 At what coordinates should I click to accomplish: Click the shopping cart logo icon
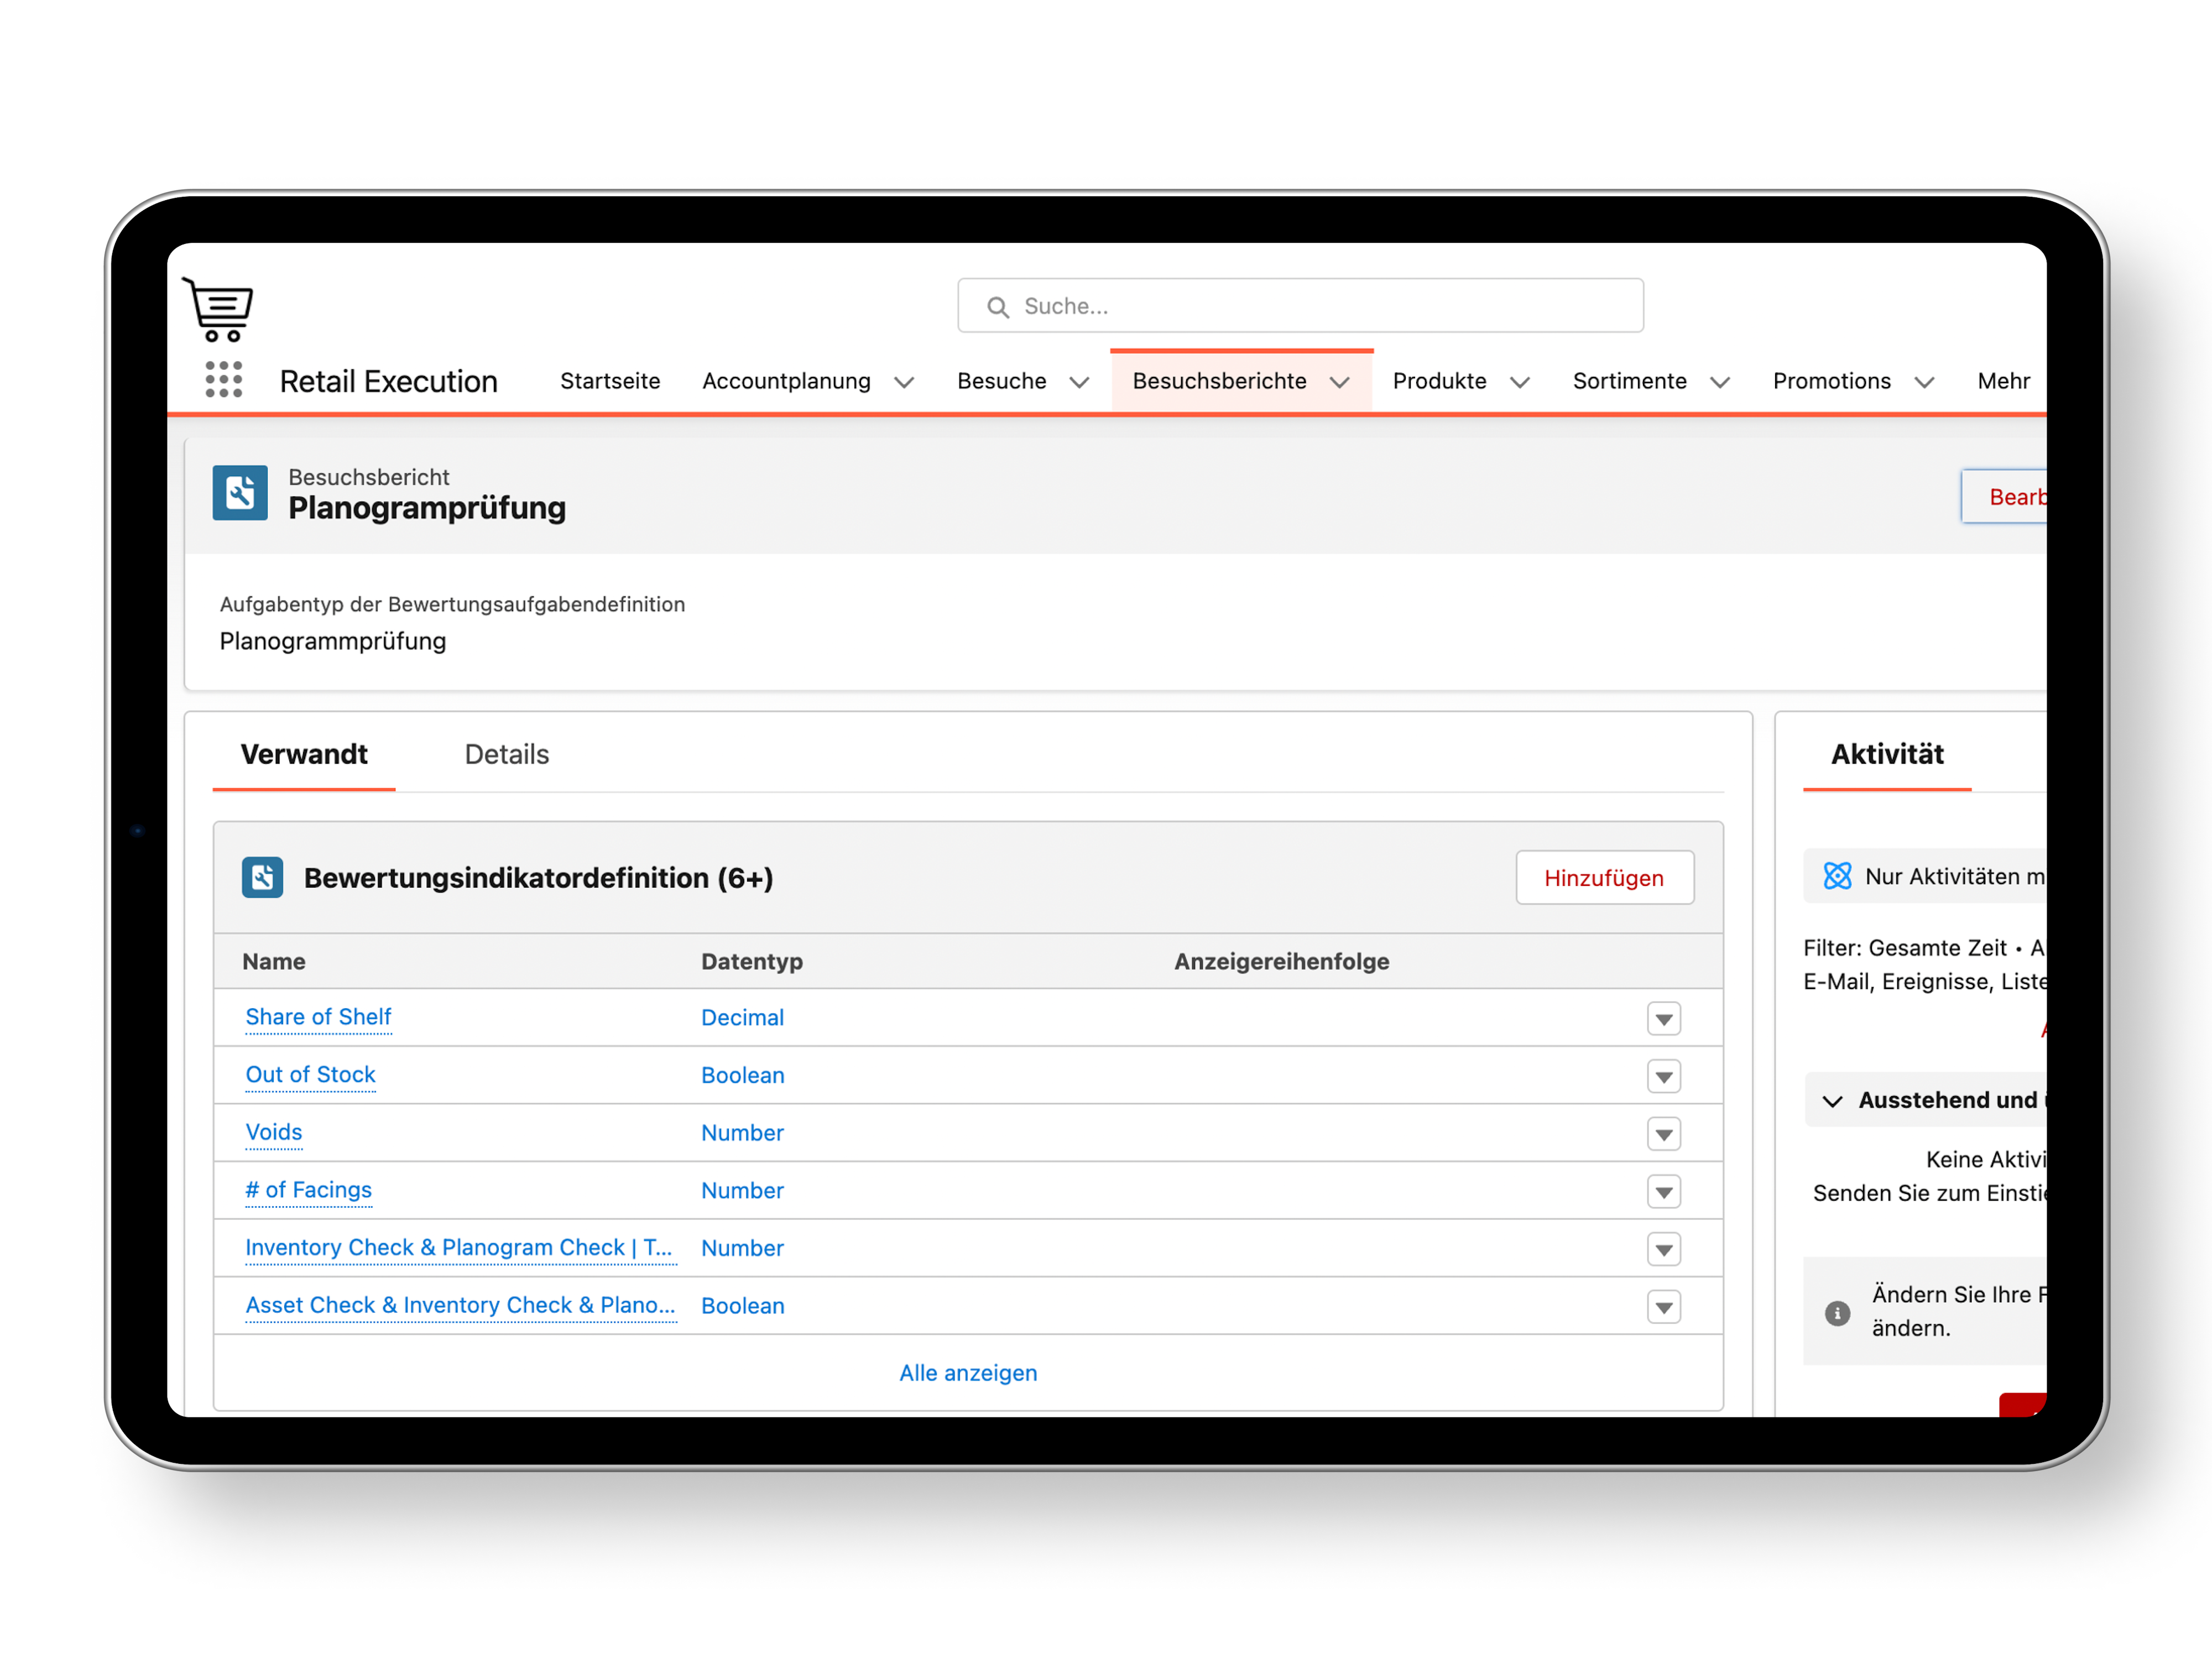coord(218,309)
